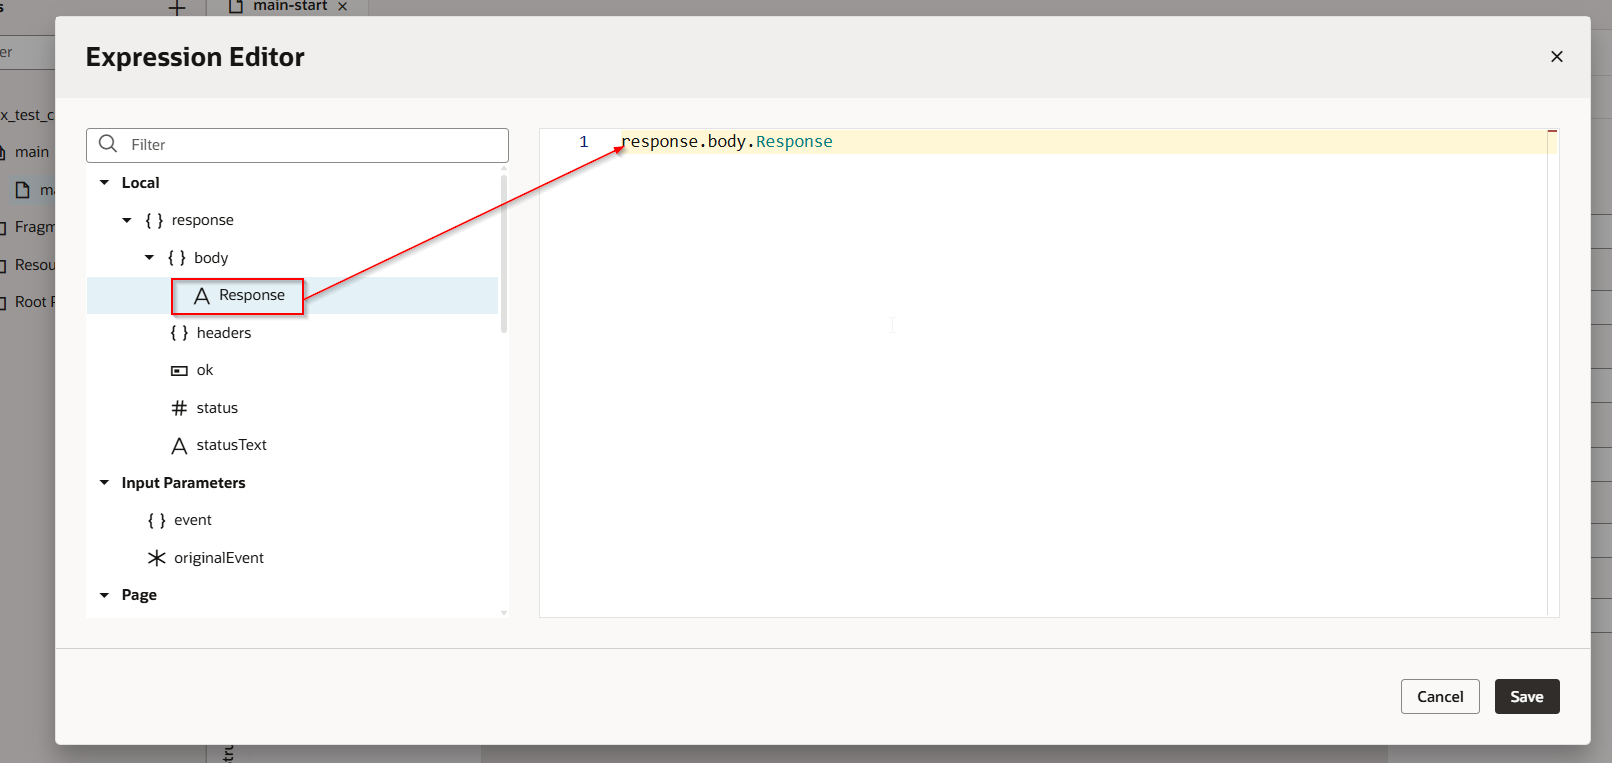
Task: Click the response tree label
Action: (x=202, y=220)
